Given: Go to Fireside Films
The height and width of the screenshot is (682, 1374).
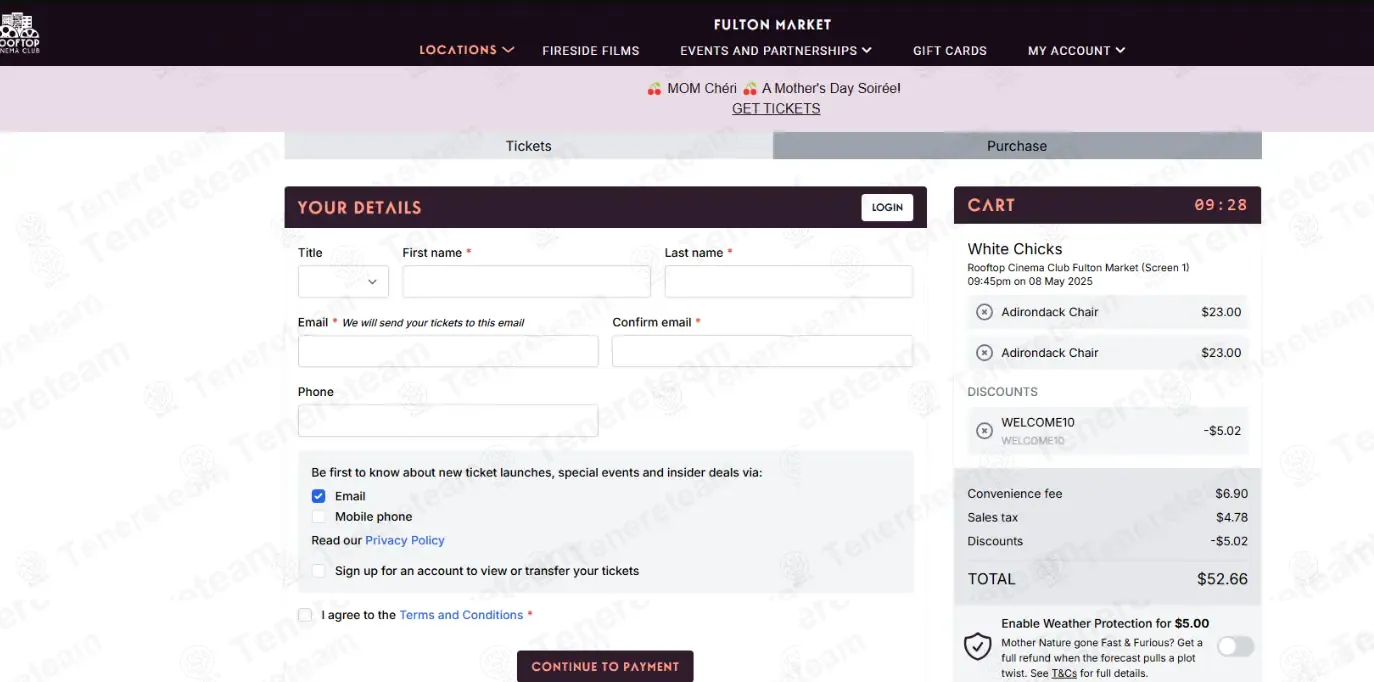Looking at the screenshot, I should pyautogui.click(x=591, y=50).
